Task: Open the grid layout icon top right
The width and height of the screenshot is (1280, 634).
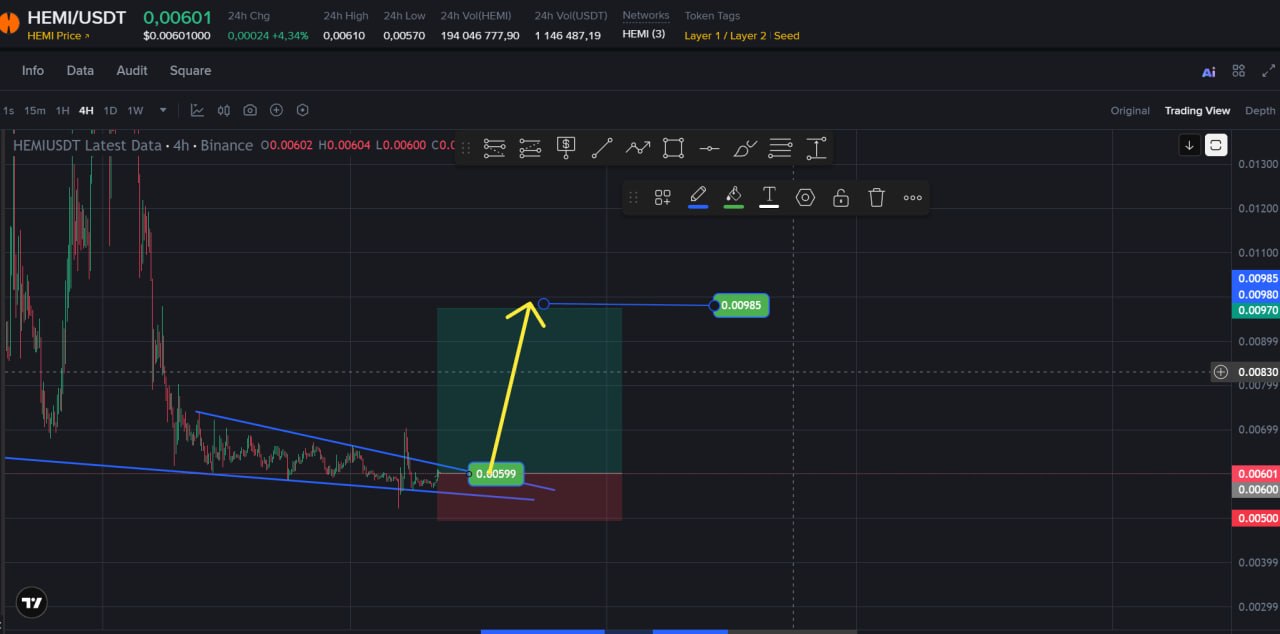Action: click(x=1239, y=71)
